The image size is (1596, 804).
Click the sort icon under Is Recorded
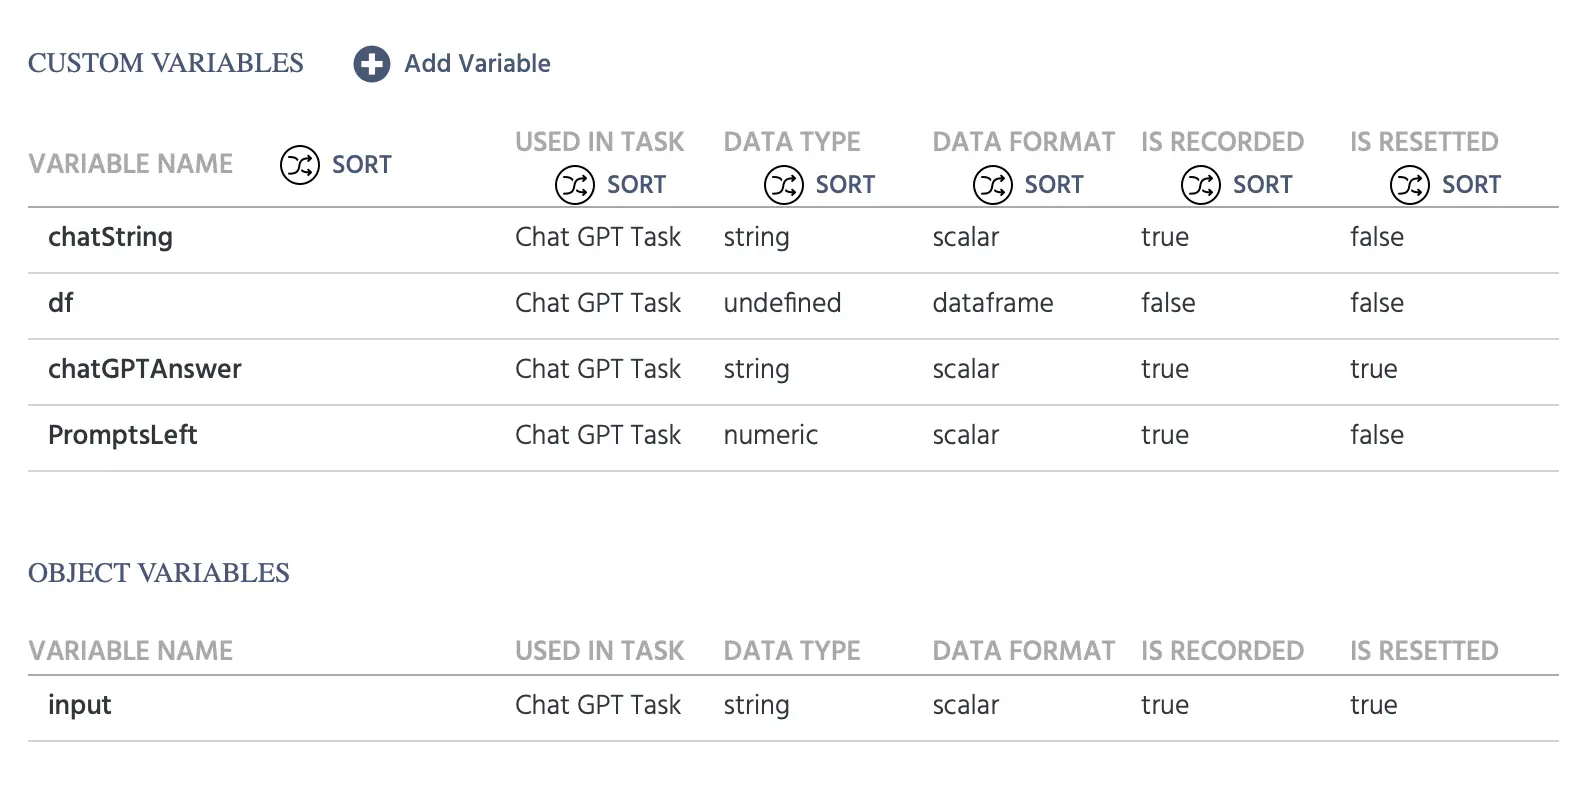pyautogui.click(x=1201, y=185)
